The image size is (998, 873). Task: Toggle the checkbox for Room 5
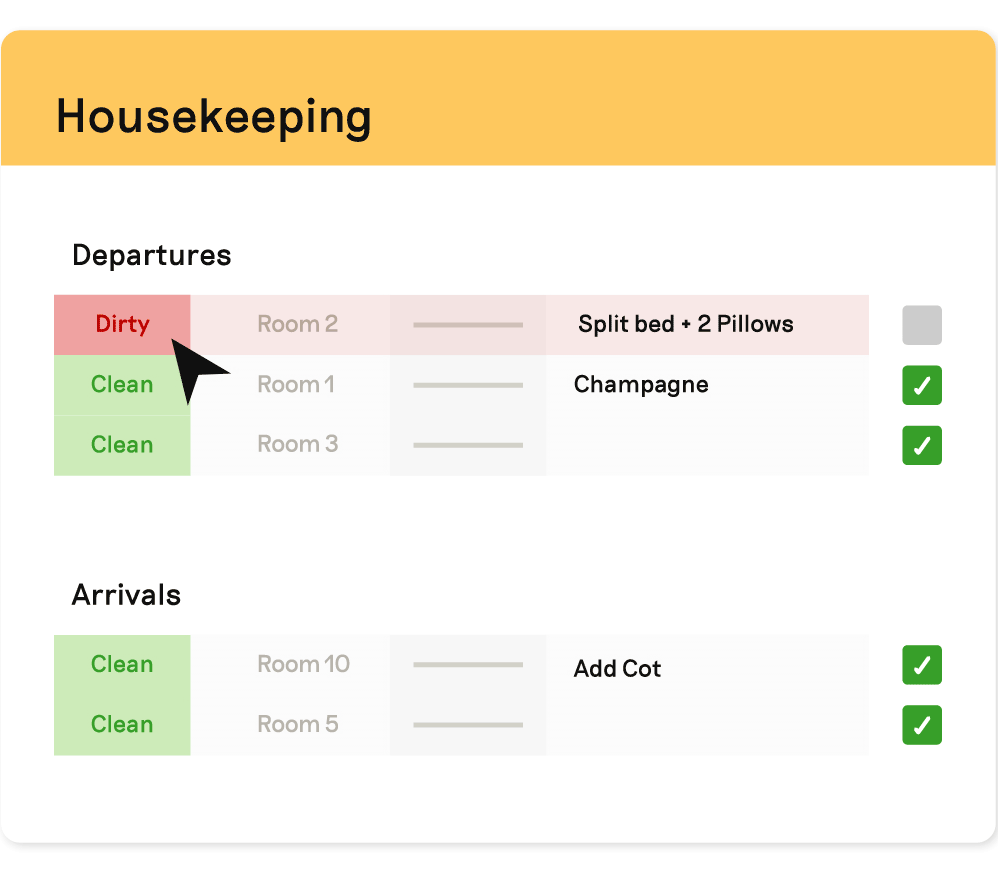pos(922,725)
